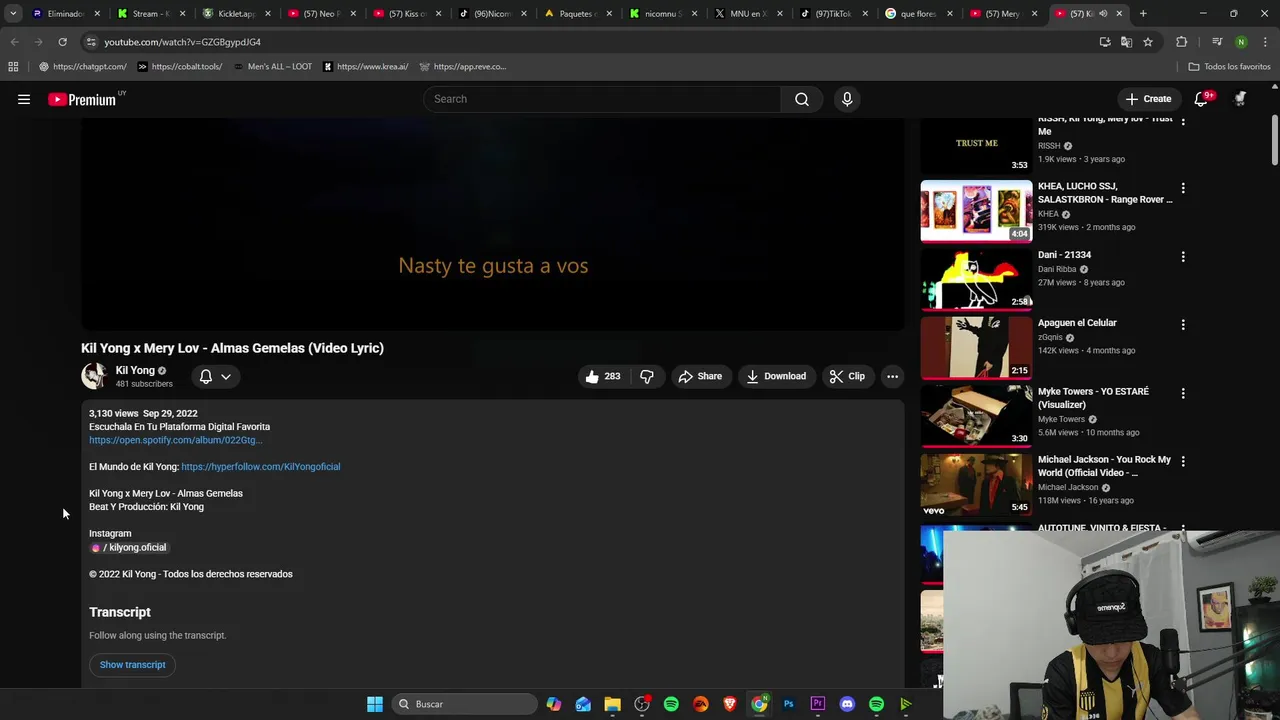Open File Explorer from taskbar
The width and height of the screenshot is (1280, 720).
(612, 704)
